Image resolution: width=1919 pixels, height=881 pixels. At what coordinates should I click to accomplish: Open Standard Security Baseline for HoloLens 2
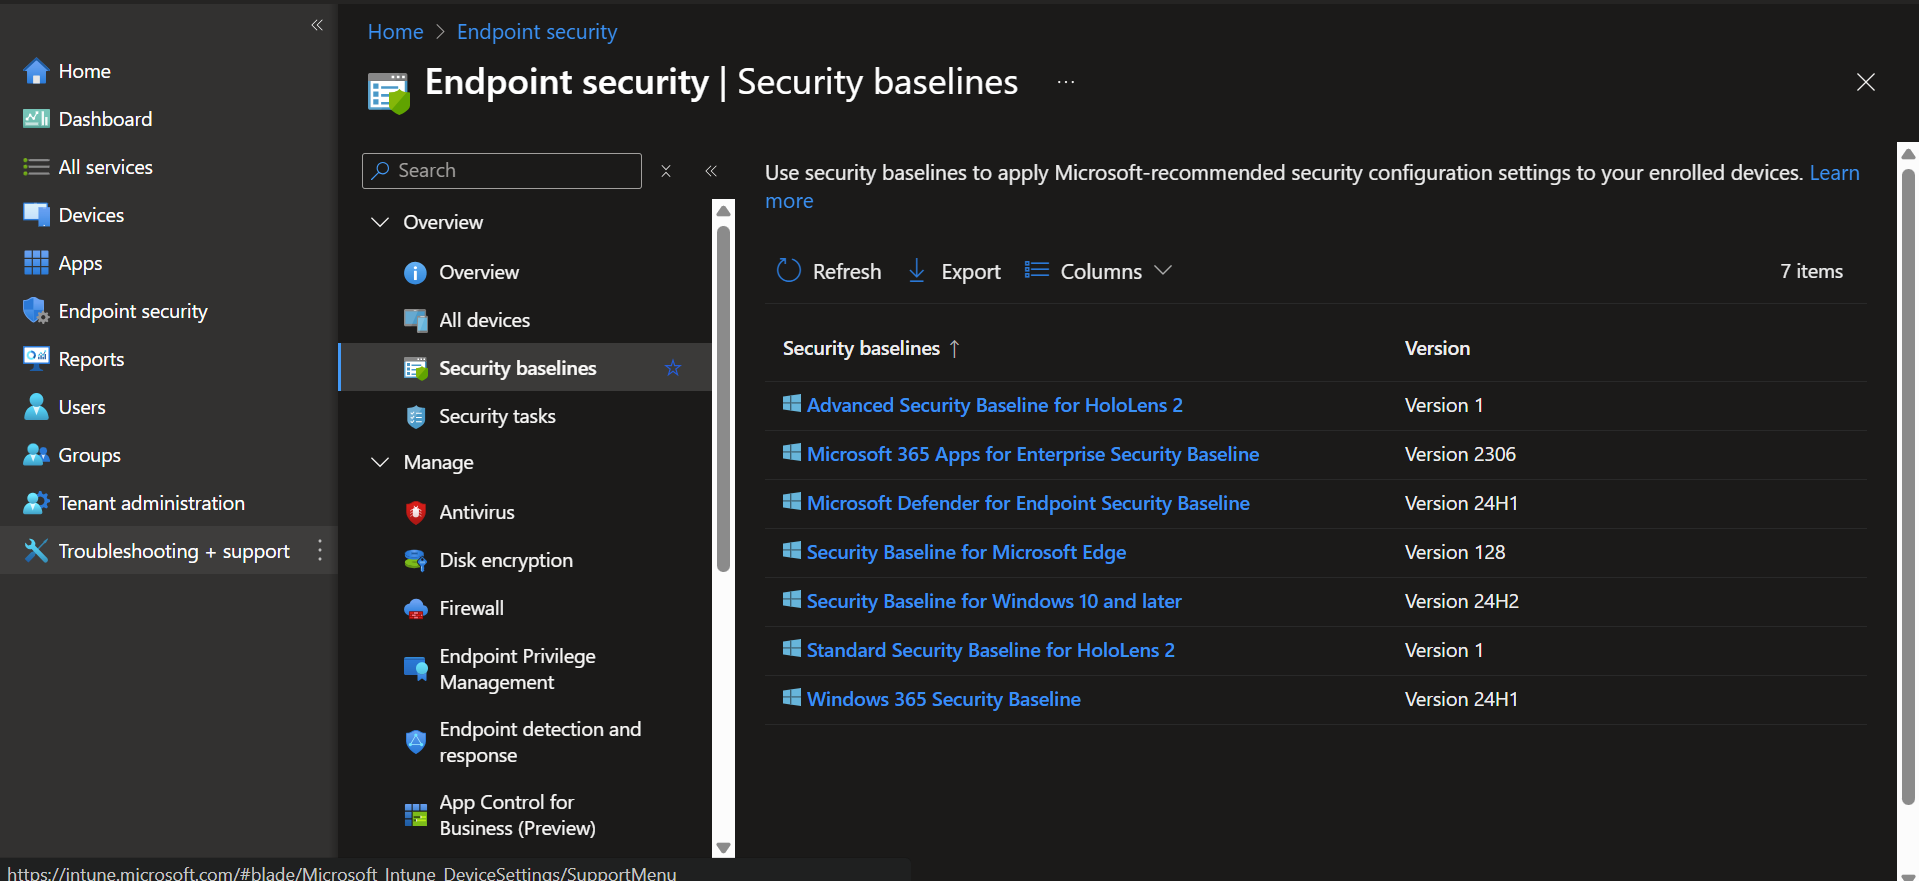pos(990,650)
